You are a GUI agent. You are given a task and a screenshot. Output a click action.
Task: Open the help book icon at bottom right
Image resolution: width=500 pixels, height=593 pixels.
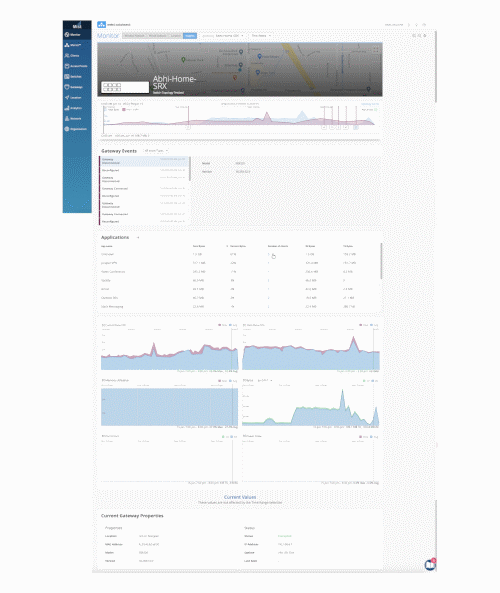pyautogui.click(x=430, y=565)
